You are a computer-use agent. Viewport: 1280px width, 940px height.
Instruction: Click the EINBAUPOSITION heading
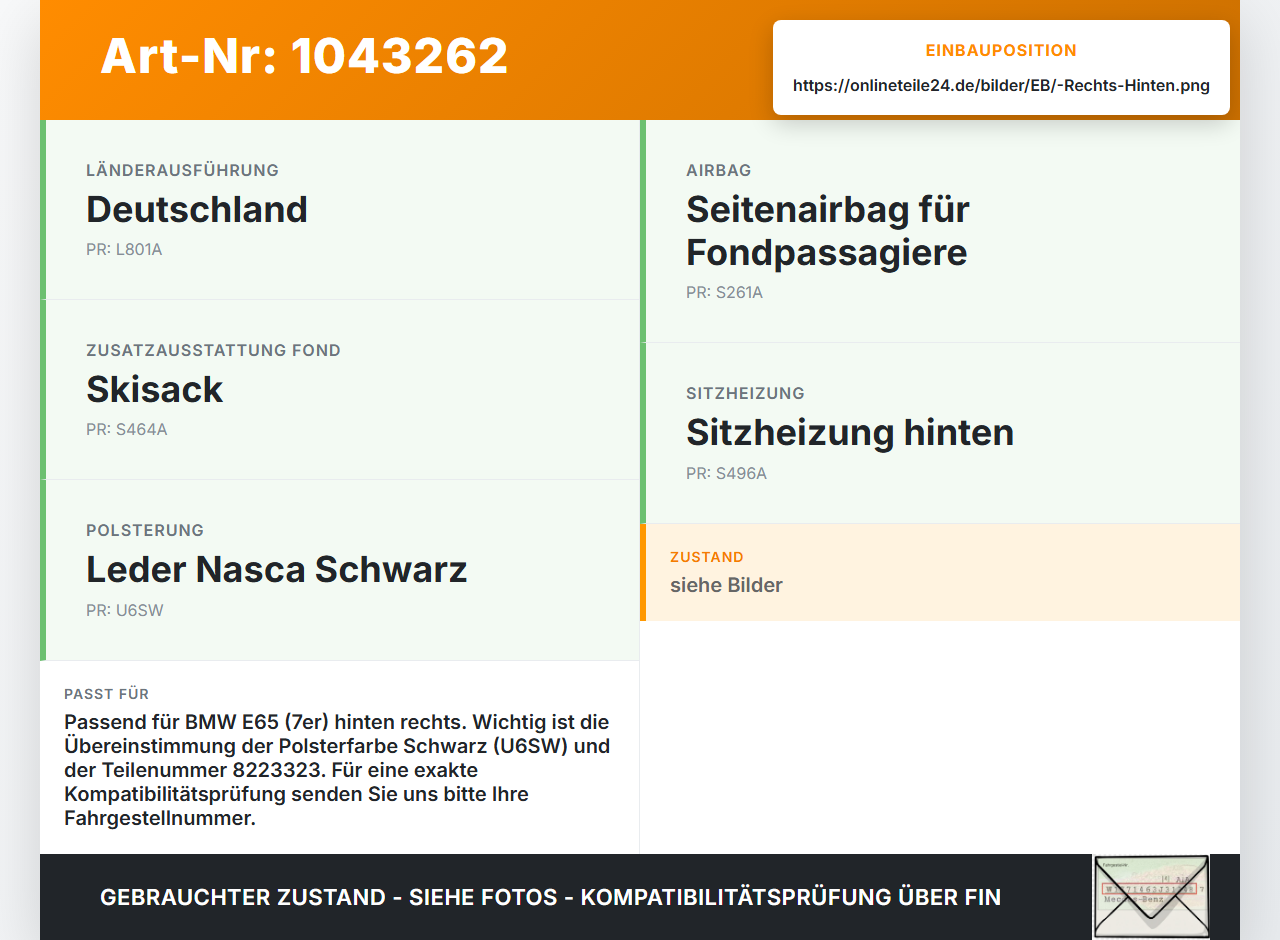pyautogui.click(x=1001, y=51)
